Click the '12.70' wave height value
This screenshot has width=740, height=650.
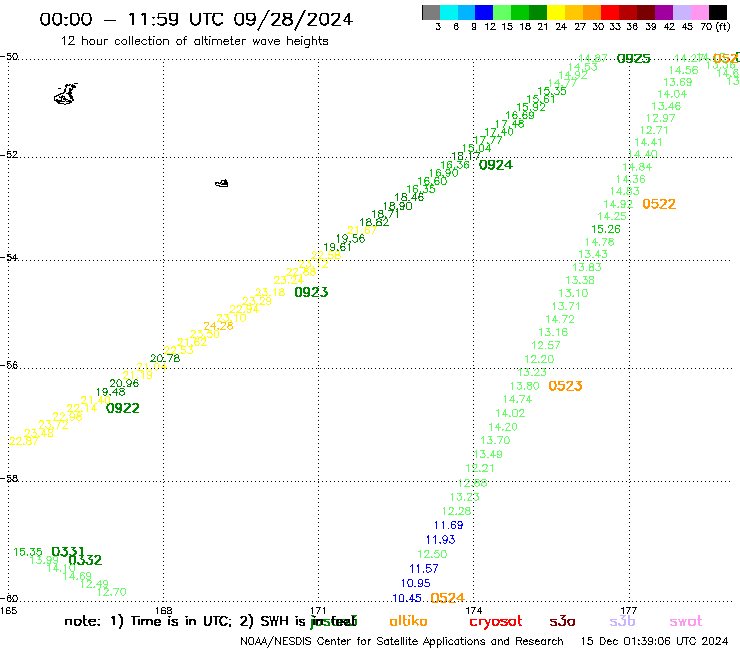coord(112,592)
